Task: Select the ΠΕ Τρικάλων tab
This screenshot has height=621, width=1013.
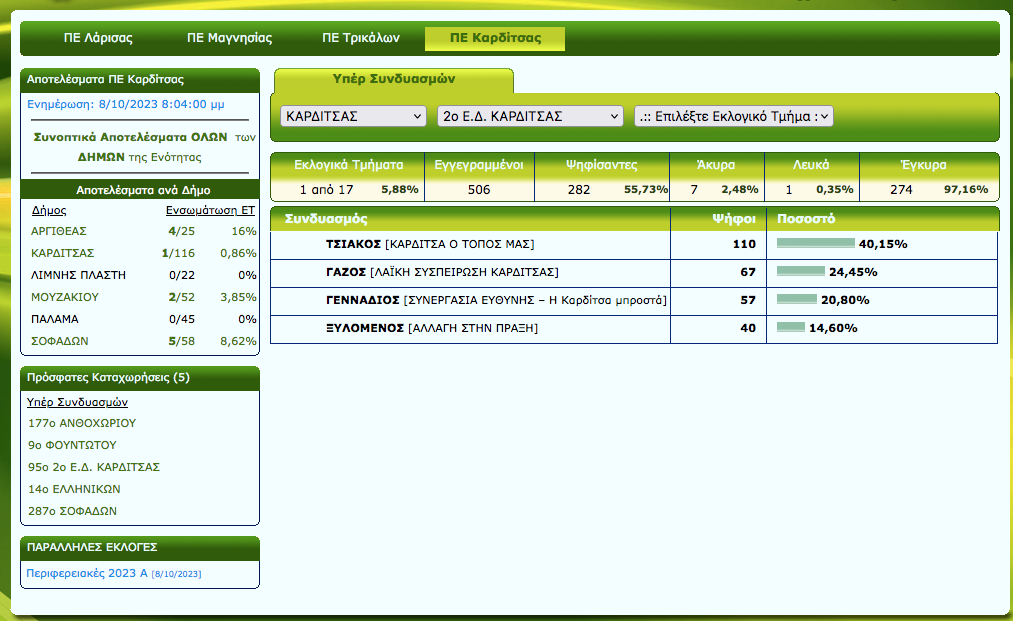Action: (x=360, y=38)
